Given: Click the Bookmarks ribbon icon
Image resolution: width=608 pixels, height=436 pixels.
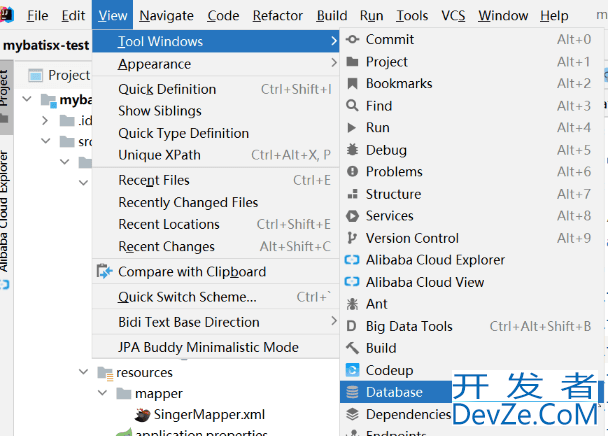Looking at the screenshot, I should coord(352,83).
